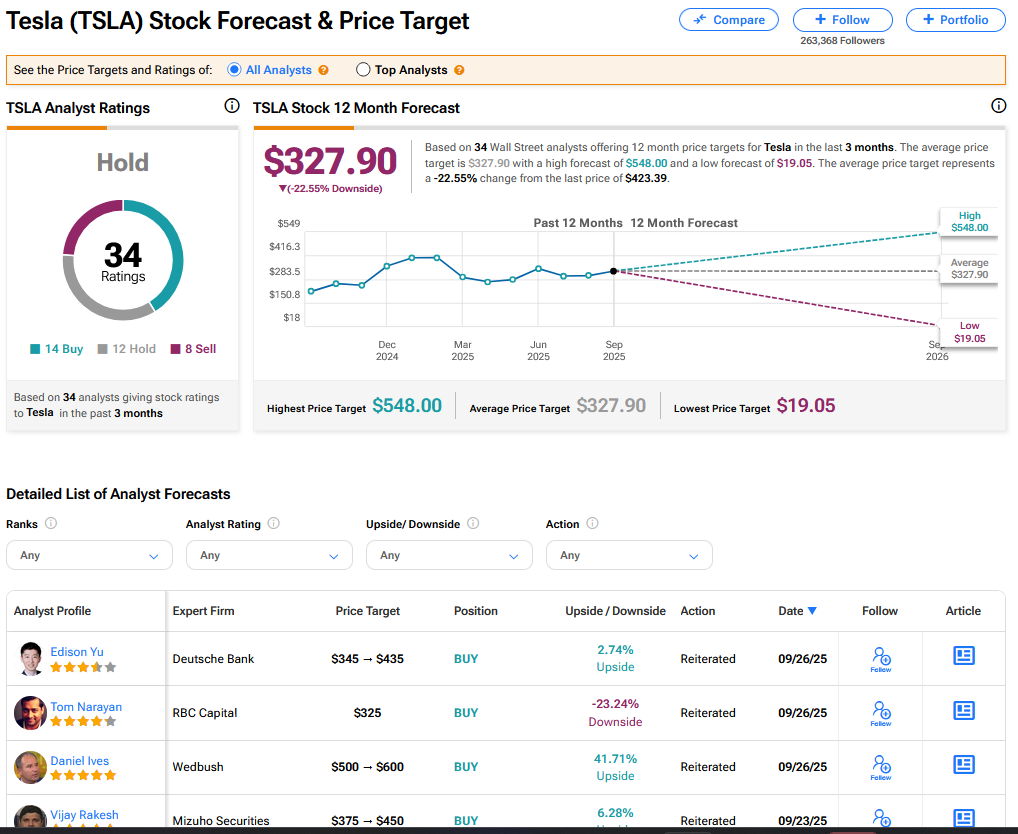Click the Deutsche Bank firm name
Screen dimensions: 1018x834
point(213,659)
